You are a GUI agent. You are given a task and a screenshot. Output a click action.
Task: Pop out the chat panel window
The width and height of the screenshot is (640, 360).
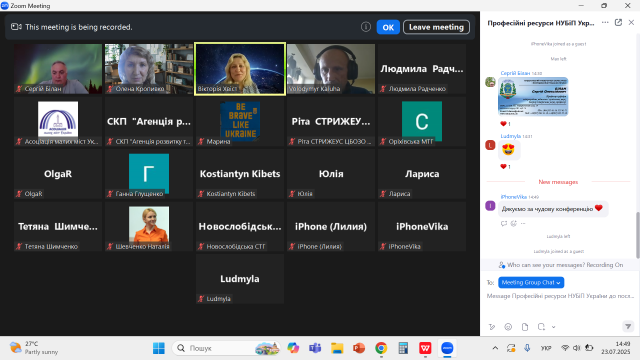[618, 22]
